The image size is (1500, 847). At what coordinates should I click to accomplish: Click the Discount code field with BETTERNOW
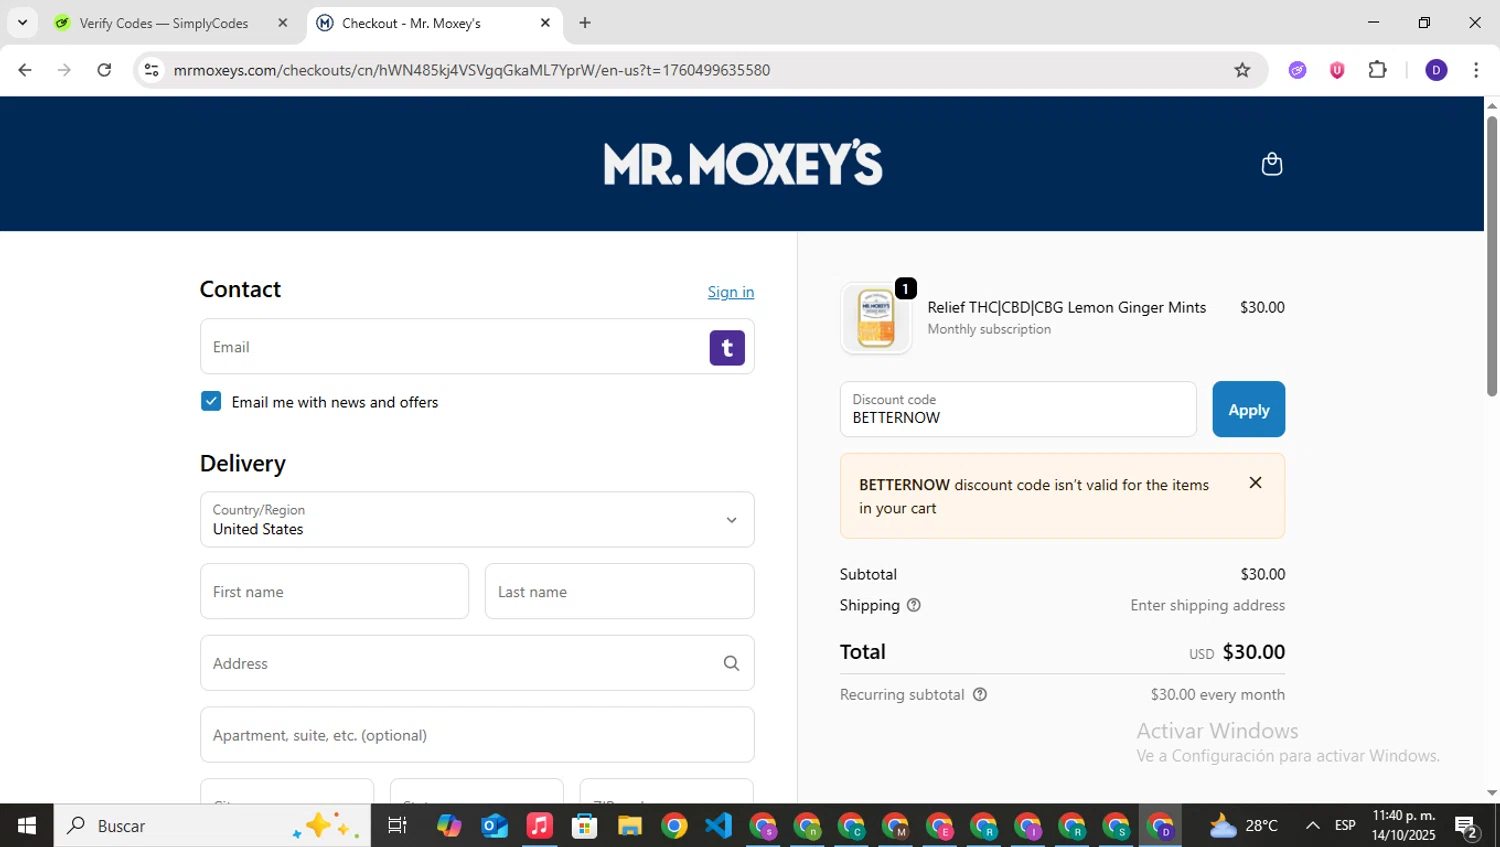[x=1018, y=409]
